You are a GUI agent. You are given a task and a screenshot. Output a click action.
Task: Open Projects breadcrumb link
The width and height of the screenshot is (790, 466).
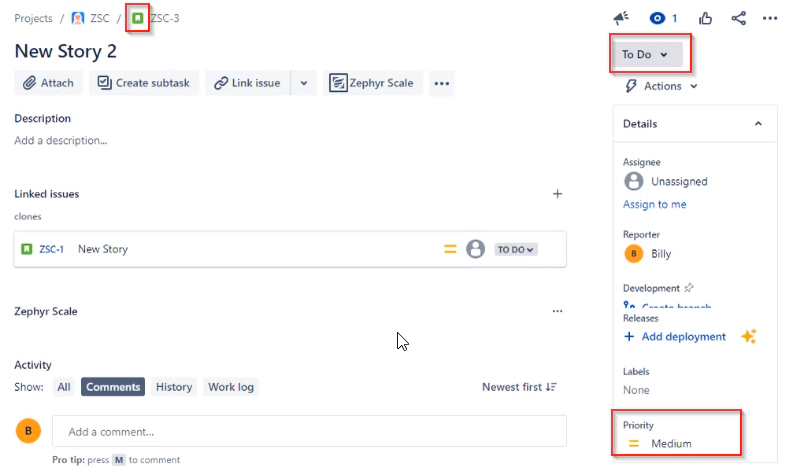(x=33, y=18)
